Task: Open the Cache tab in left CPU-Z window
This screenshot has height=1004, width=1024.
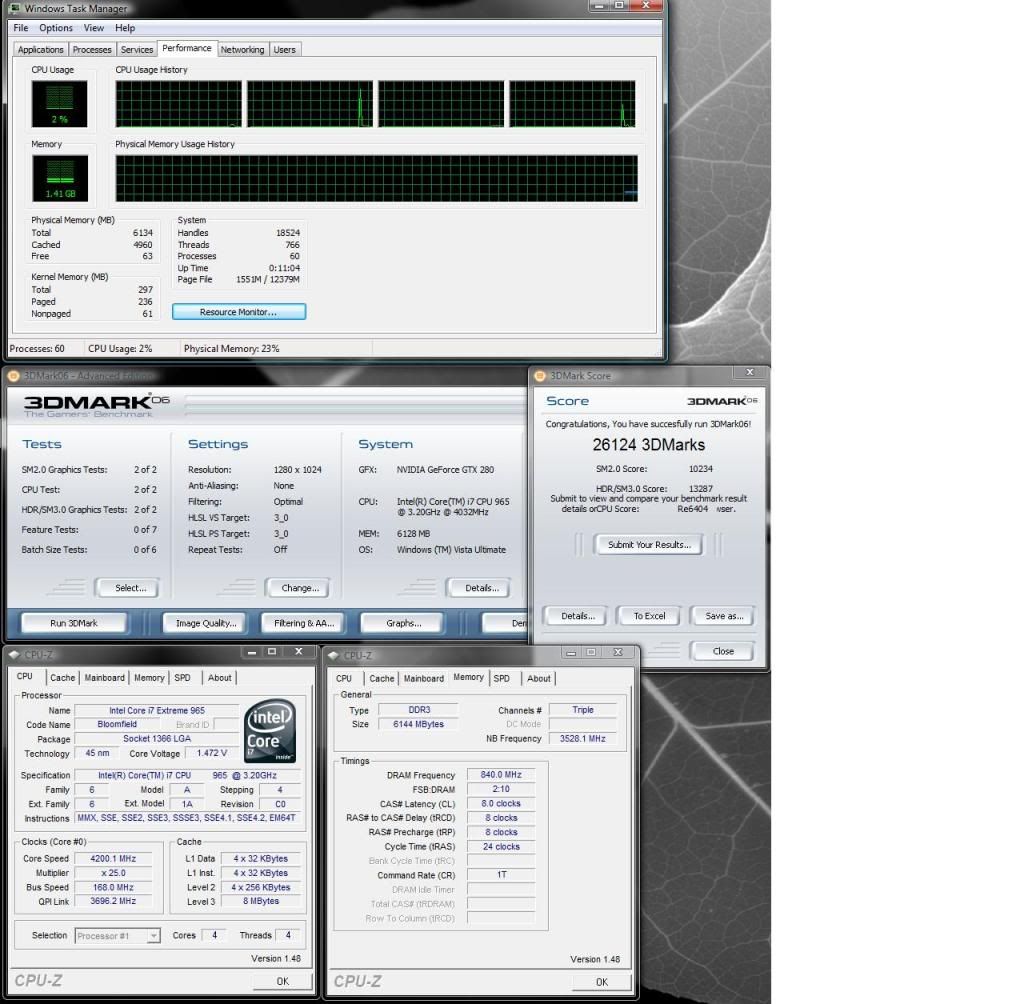Action: 63,678
